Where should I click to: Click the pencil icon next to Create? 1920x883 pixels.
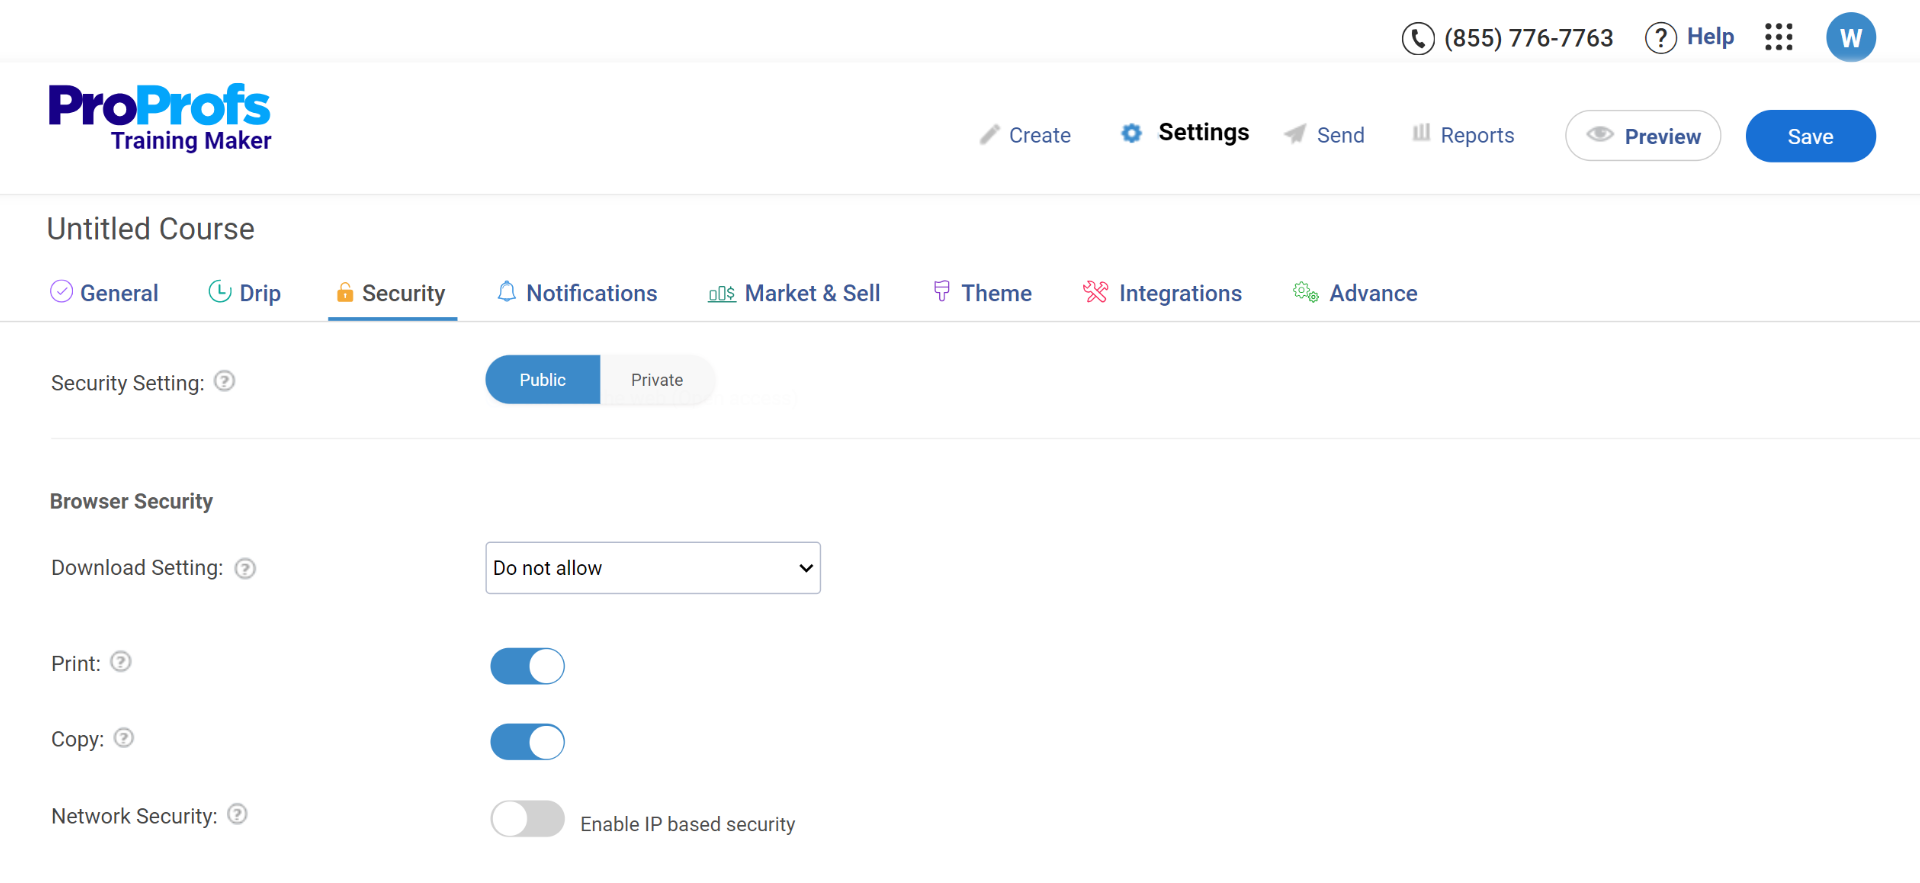click(989, 134)
